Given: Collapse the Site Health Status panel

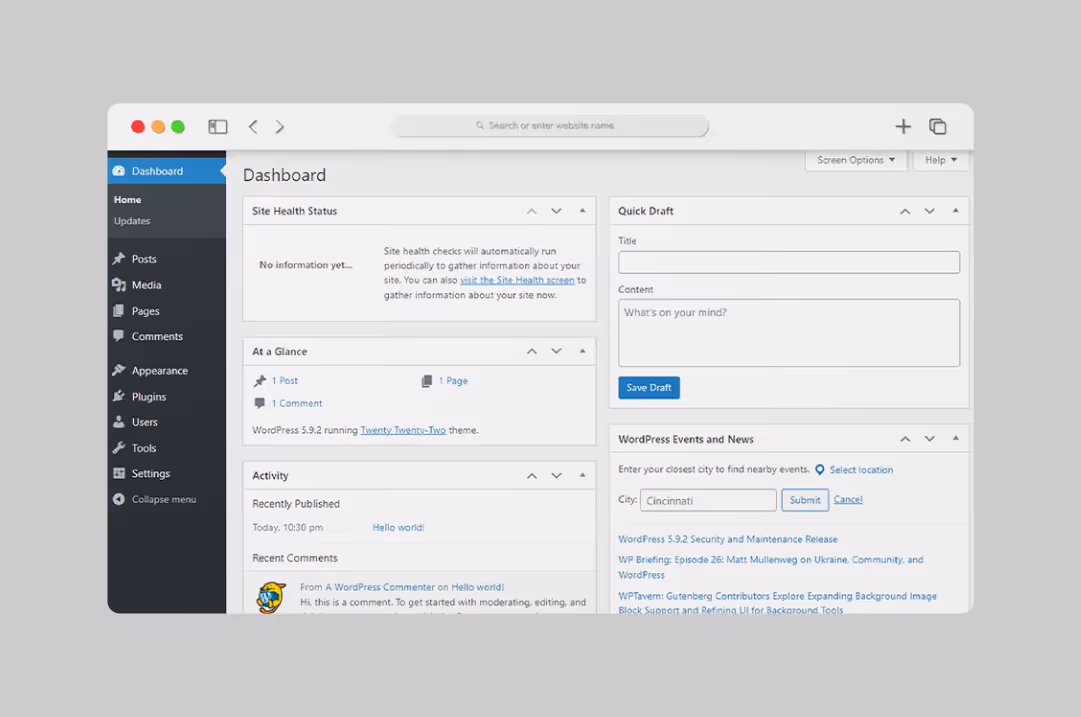Looking at the screenshot, I should pos(583,211).
